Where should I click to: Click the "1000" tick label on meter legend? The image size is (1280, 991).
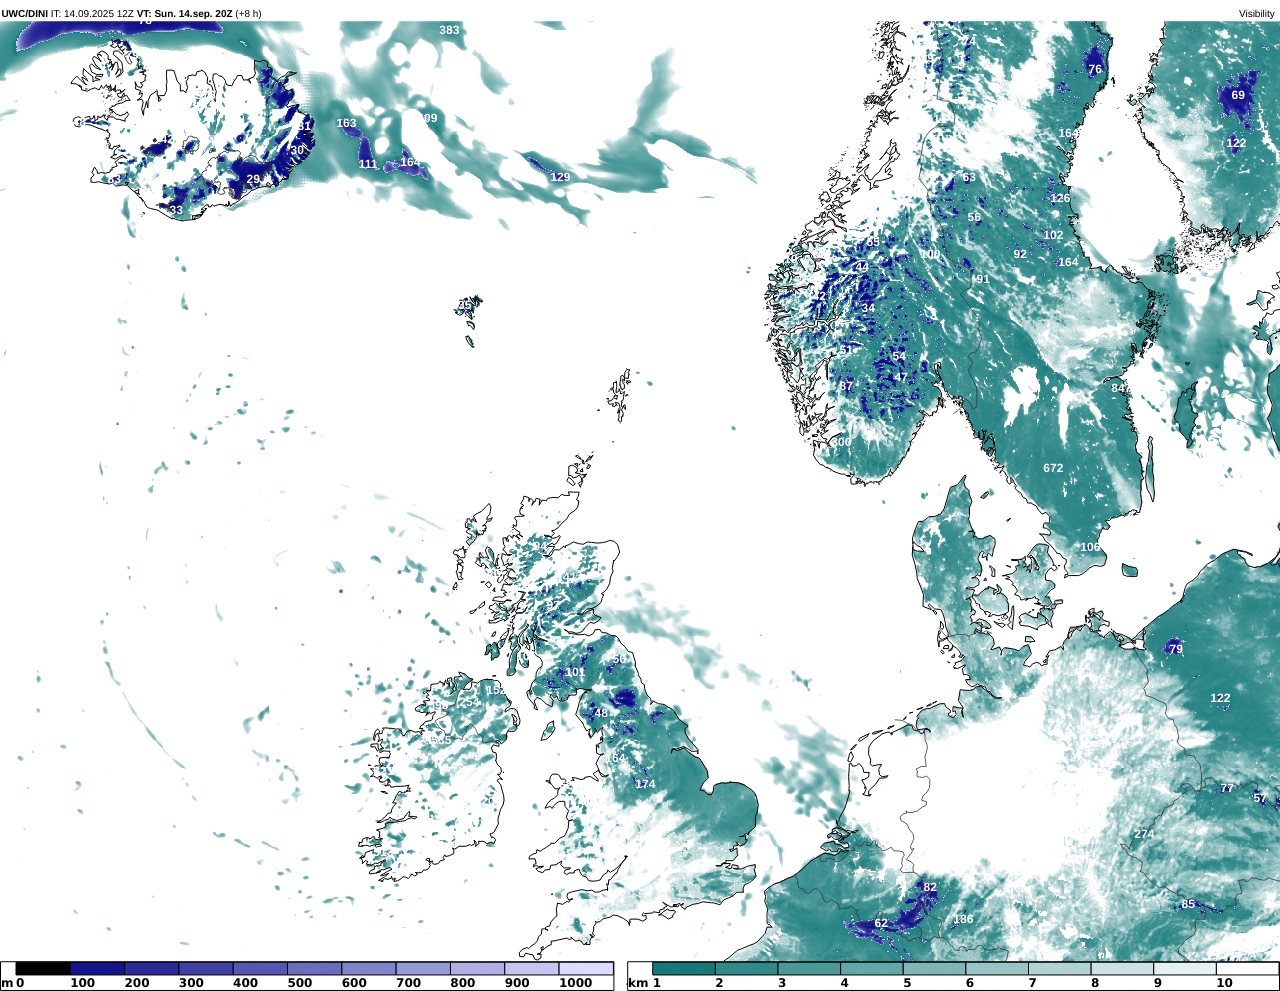point(575,983)
